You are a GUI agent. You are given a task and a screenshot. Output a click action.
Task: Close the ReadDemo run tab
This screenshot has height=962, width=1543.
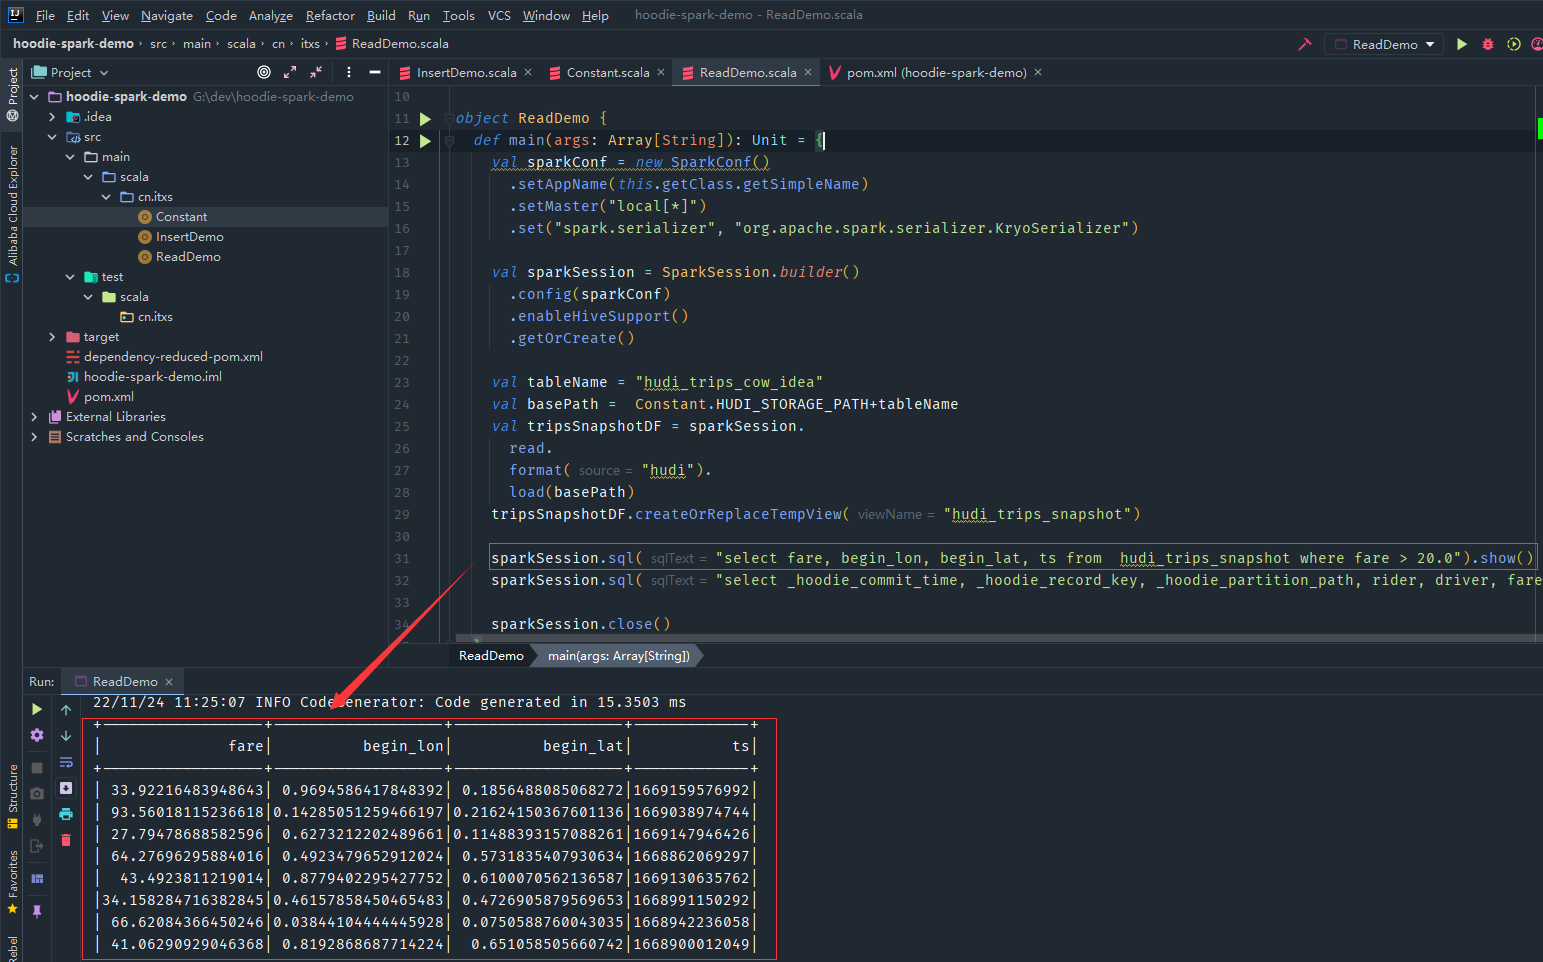coord(169,682)
